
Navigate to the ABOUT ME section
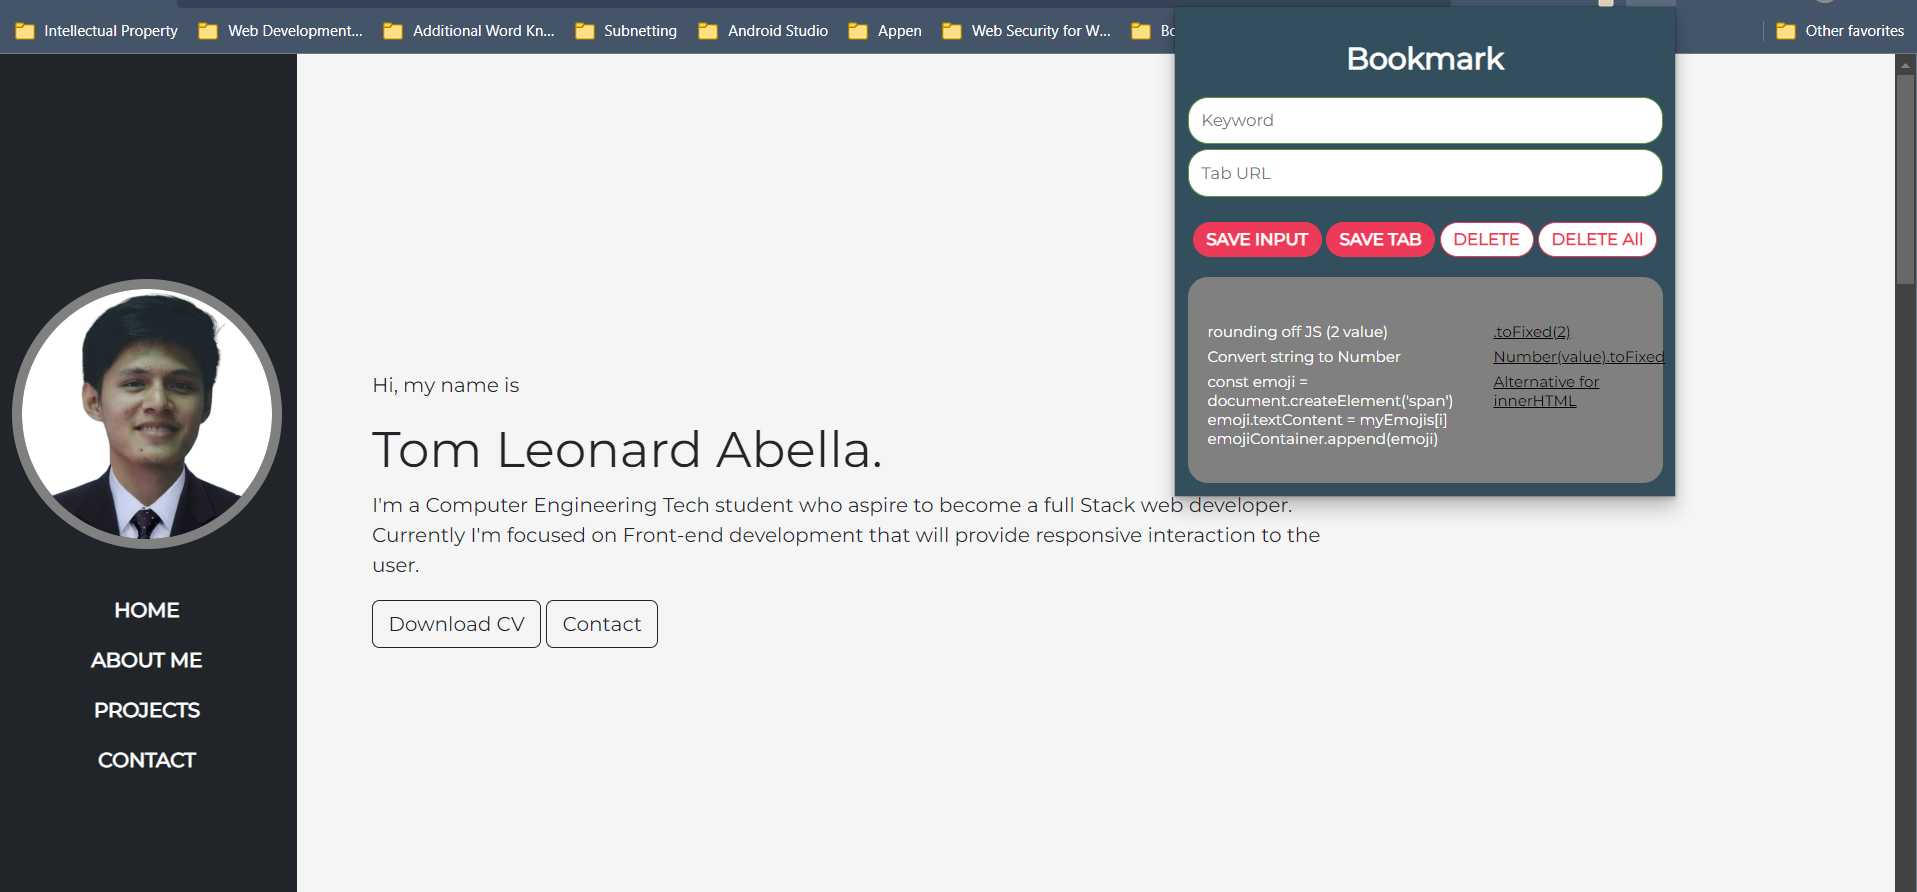point(147,660)
